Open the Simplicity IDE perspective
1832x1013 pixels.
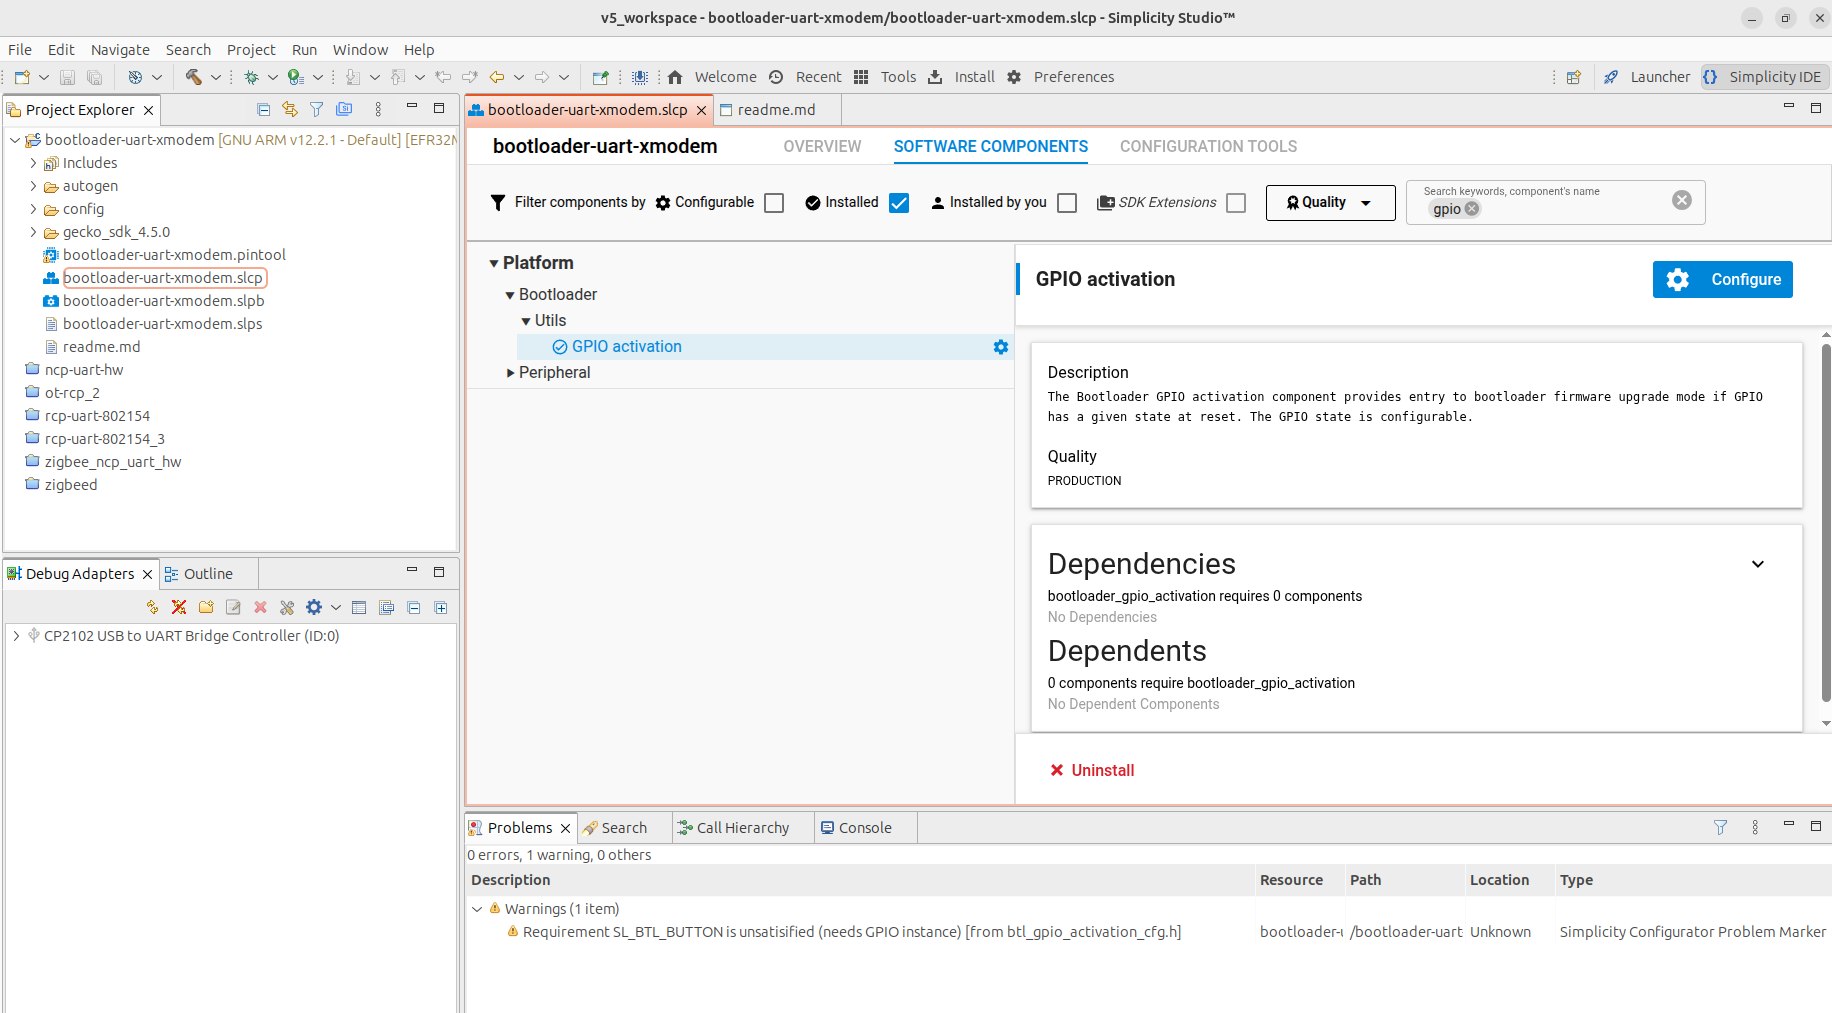tap(1765, 77)
